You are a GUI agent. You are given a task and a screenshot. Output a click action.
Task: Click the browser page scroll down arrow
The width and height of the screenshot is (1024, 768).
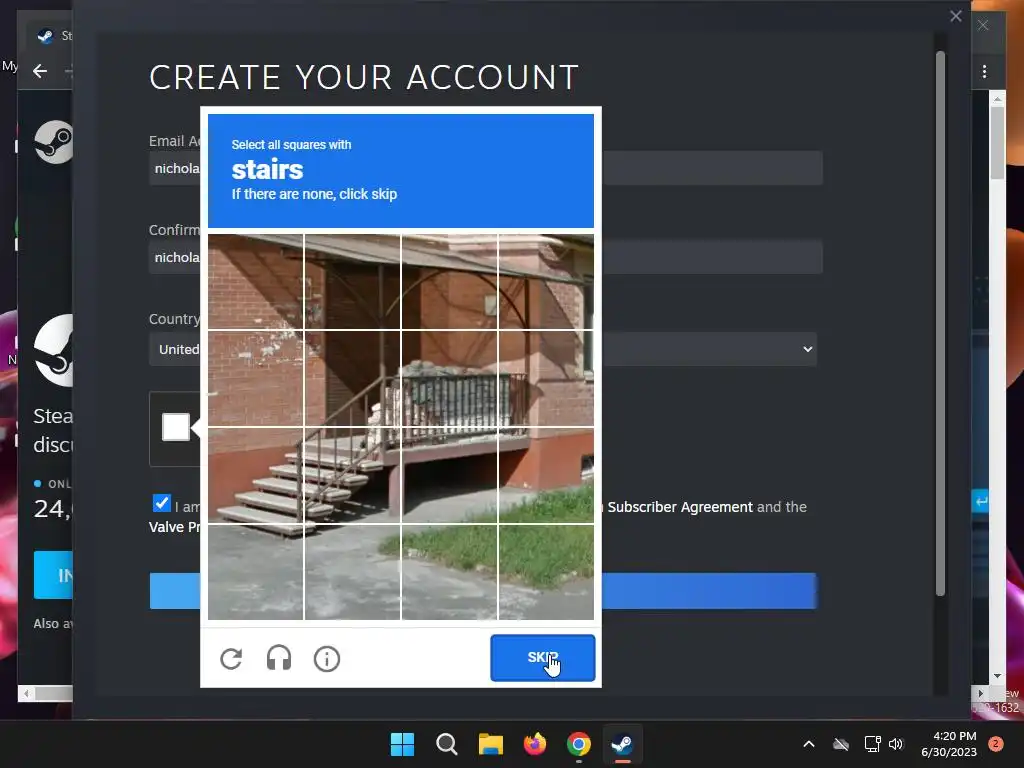pos(997,676)
